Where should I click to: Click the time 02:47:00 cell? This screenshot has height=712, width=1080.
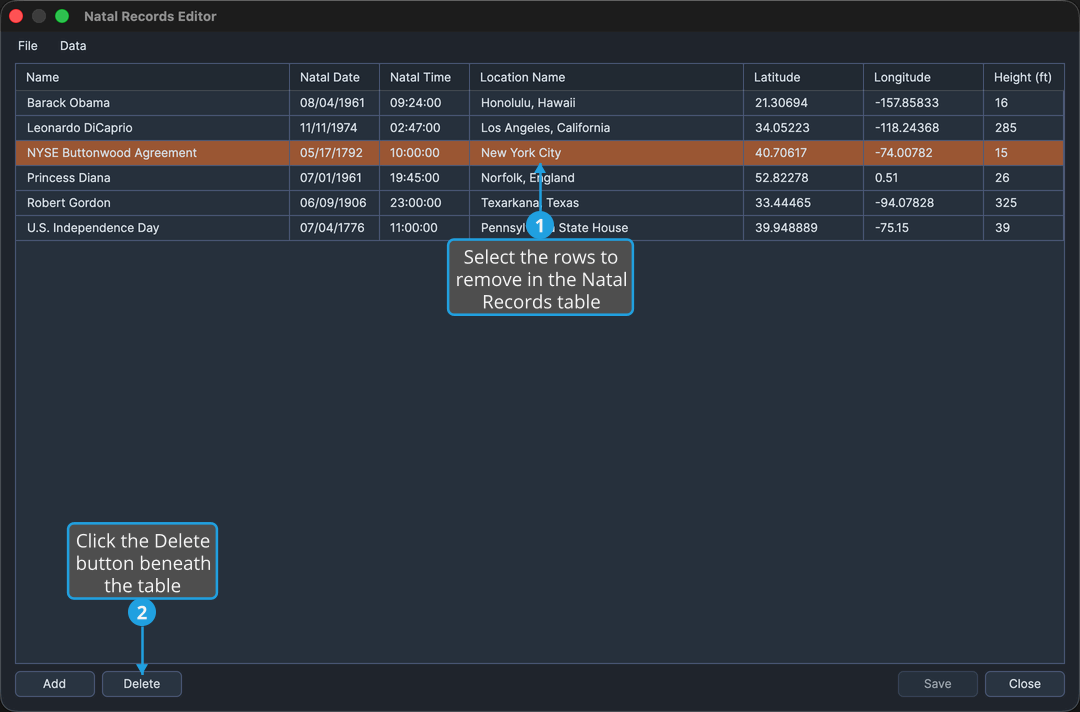click(x=424, y=127)
